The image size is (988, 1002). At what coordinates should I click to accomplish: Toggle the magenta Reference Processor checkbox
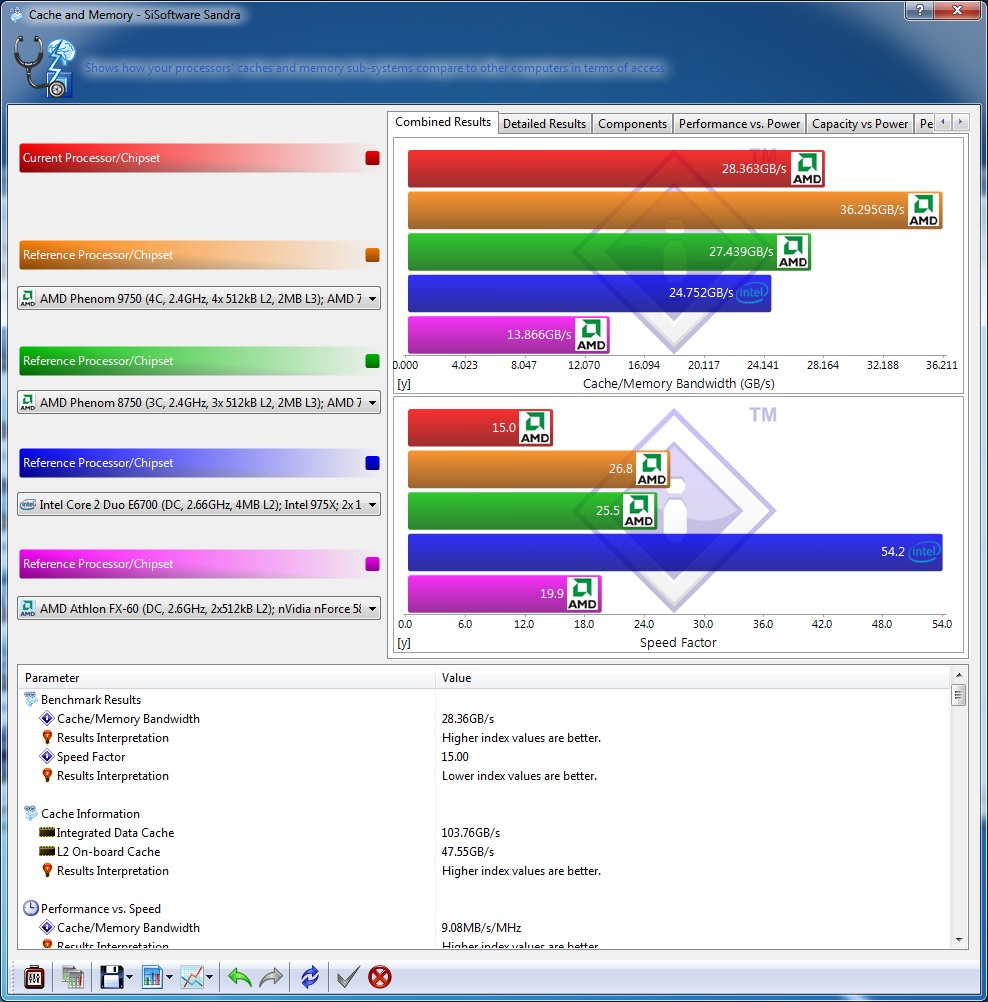(x=373, y=564)
